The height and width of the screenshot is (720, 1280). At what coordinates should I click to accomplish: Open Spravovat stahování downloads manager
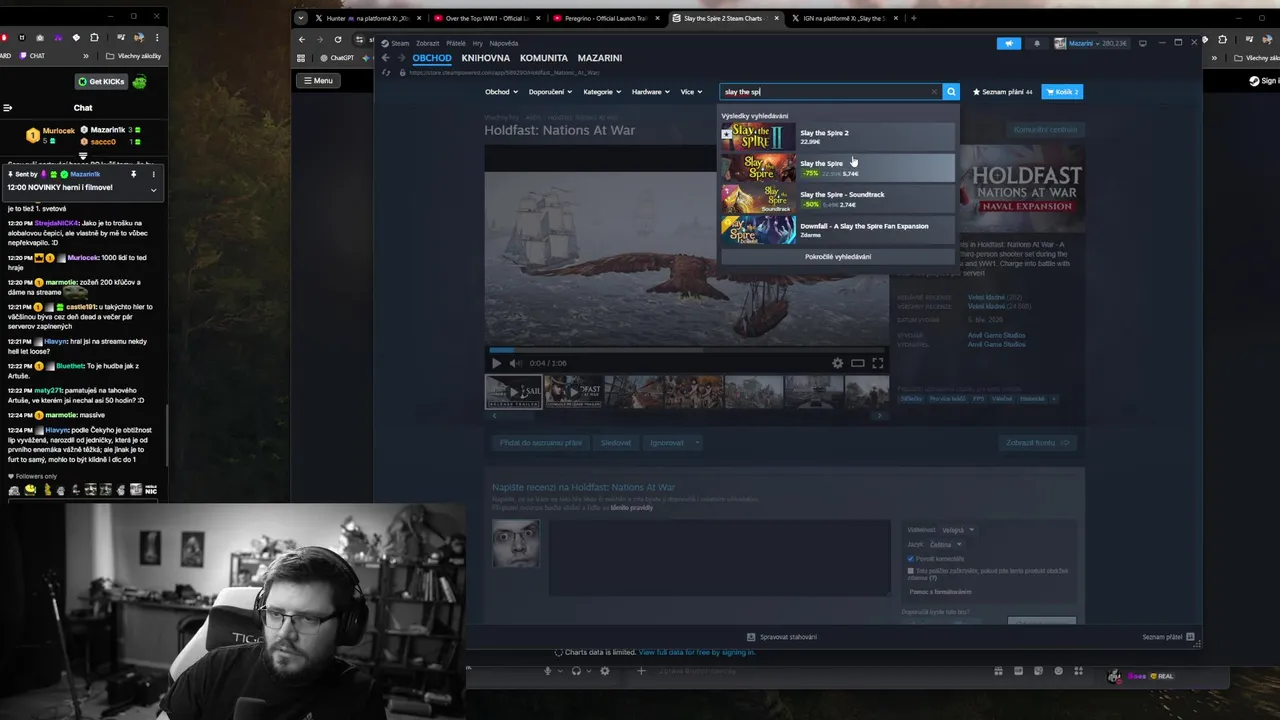coord(782,637)
